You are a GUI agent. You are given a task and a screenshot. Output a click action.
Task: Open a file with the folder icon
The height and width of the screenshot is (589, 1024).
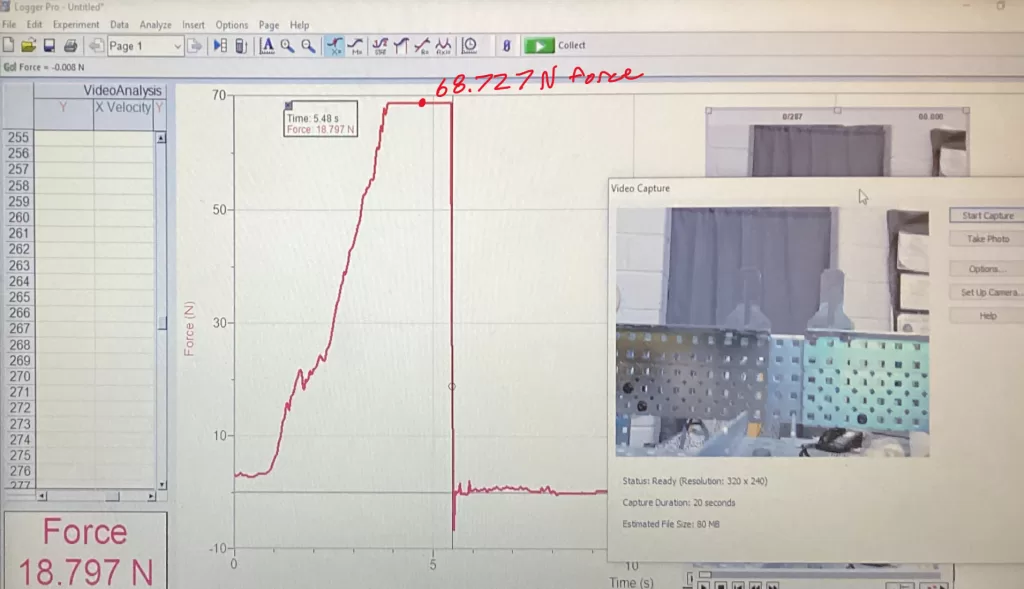(x=28, y=45)
